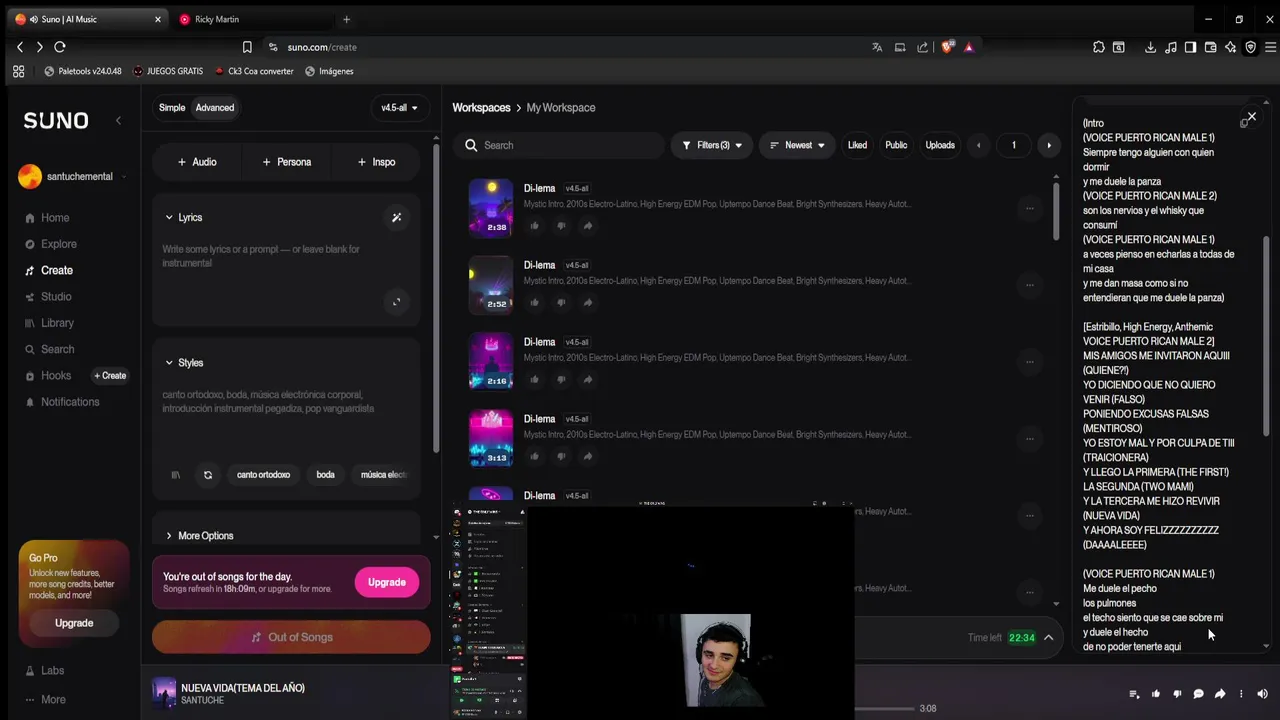Open the santuchemental account menu
Viewport: 1280px width, 720px height.
pyautogui.click(x=73, y=177)
